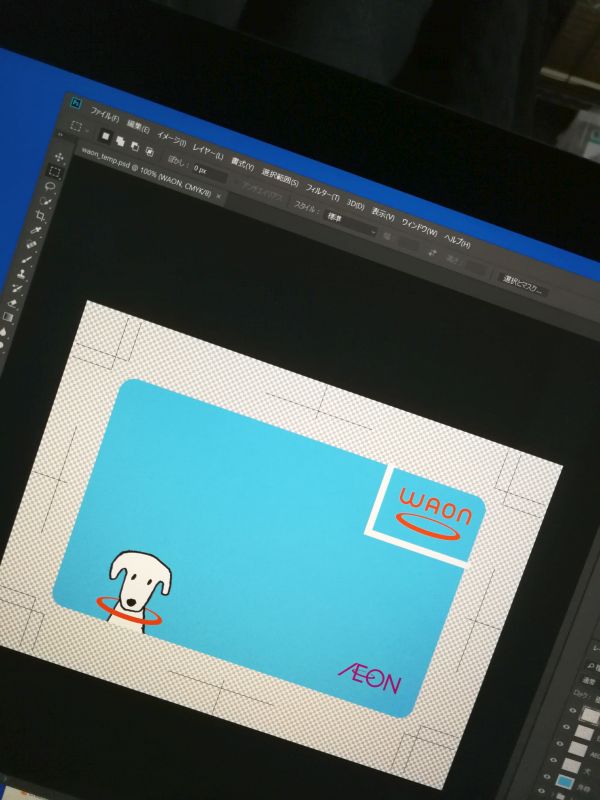600x800 pixels.
Task: Select the History Brush tool
Action: coord(17,289)
